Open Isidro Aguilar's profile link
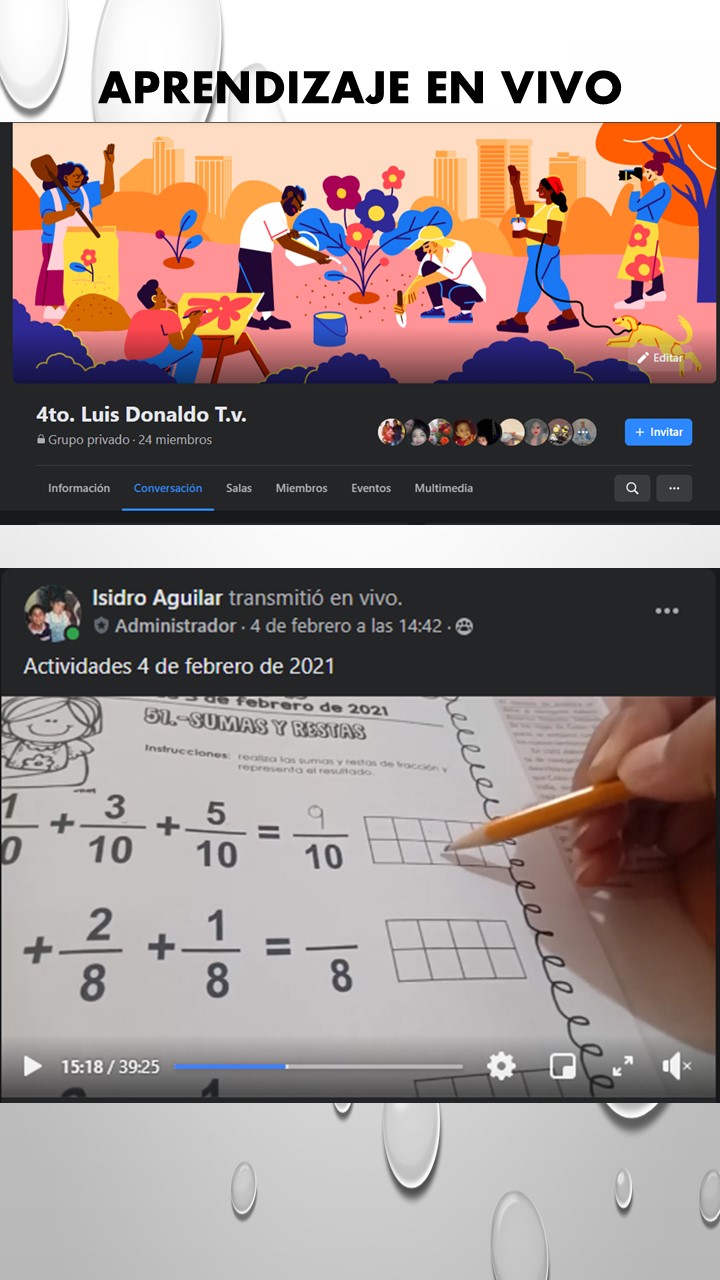 tap(158, 598)
